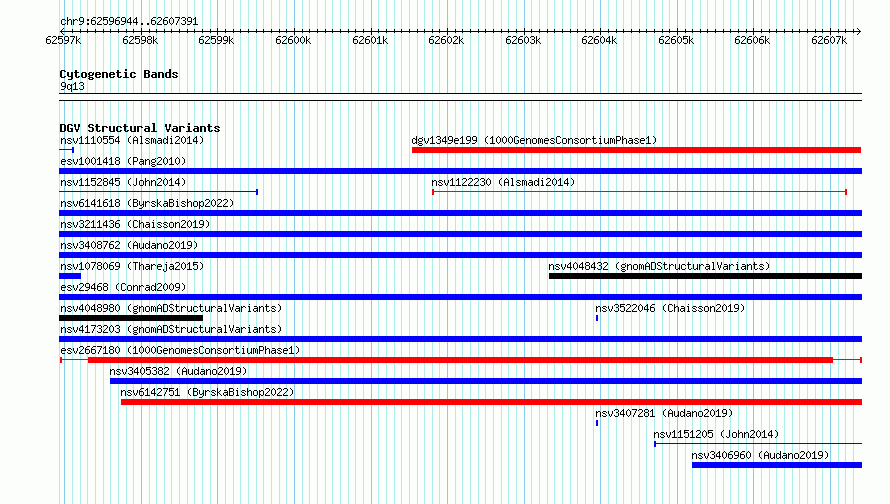The width and height of the screenshot is (890, 504).
Task: Click the DGV Structural Variants track title
Action: point(140,128)
